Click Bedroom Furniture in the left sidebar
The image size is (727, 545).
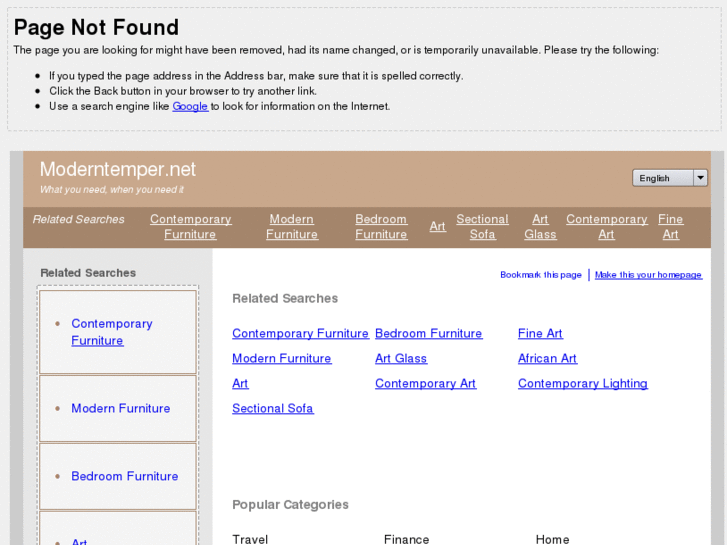[x=124, y=476]
